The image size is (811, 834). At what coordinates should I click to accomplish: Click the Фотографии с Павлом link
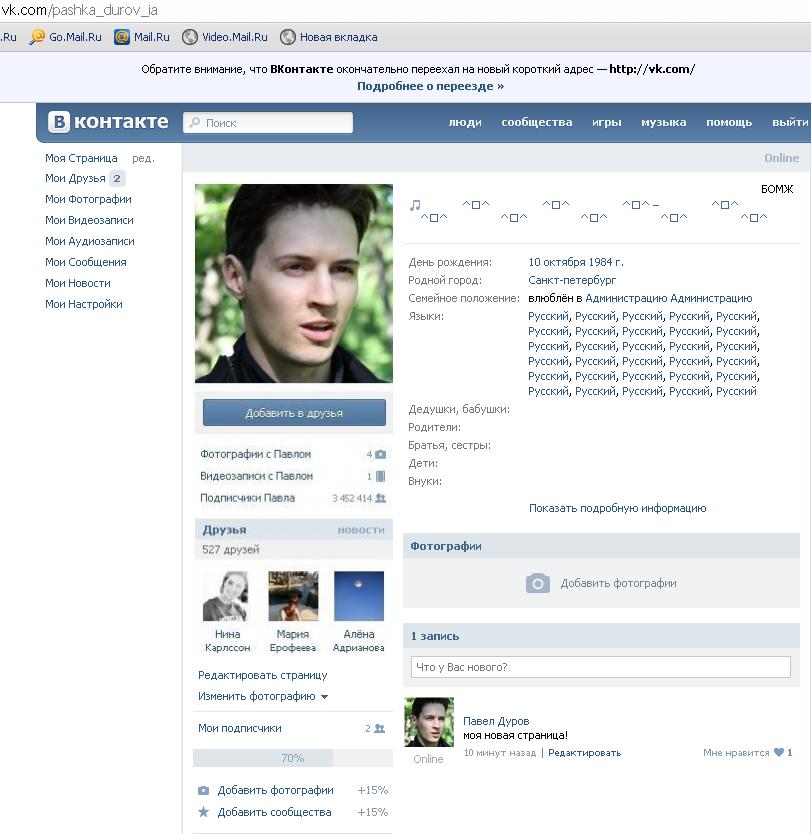coord(256,454)
